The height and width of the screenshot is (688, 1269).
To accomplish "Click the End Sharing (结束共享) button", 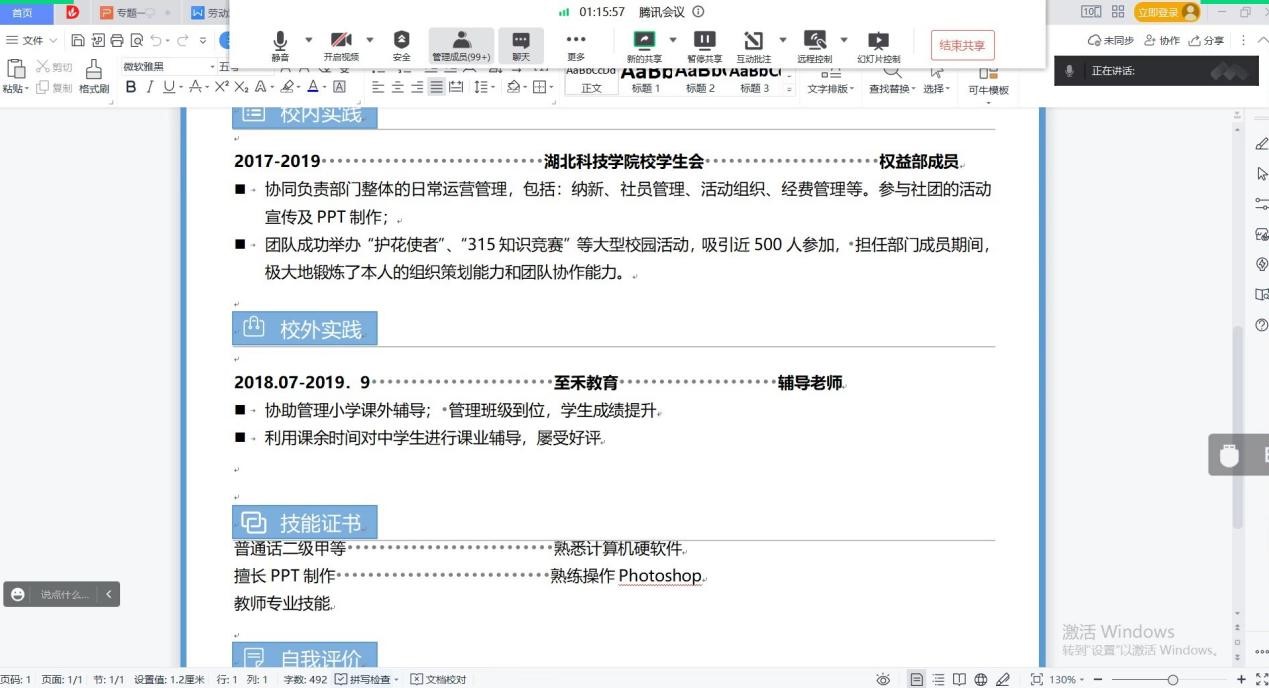I will point(962,45).
